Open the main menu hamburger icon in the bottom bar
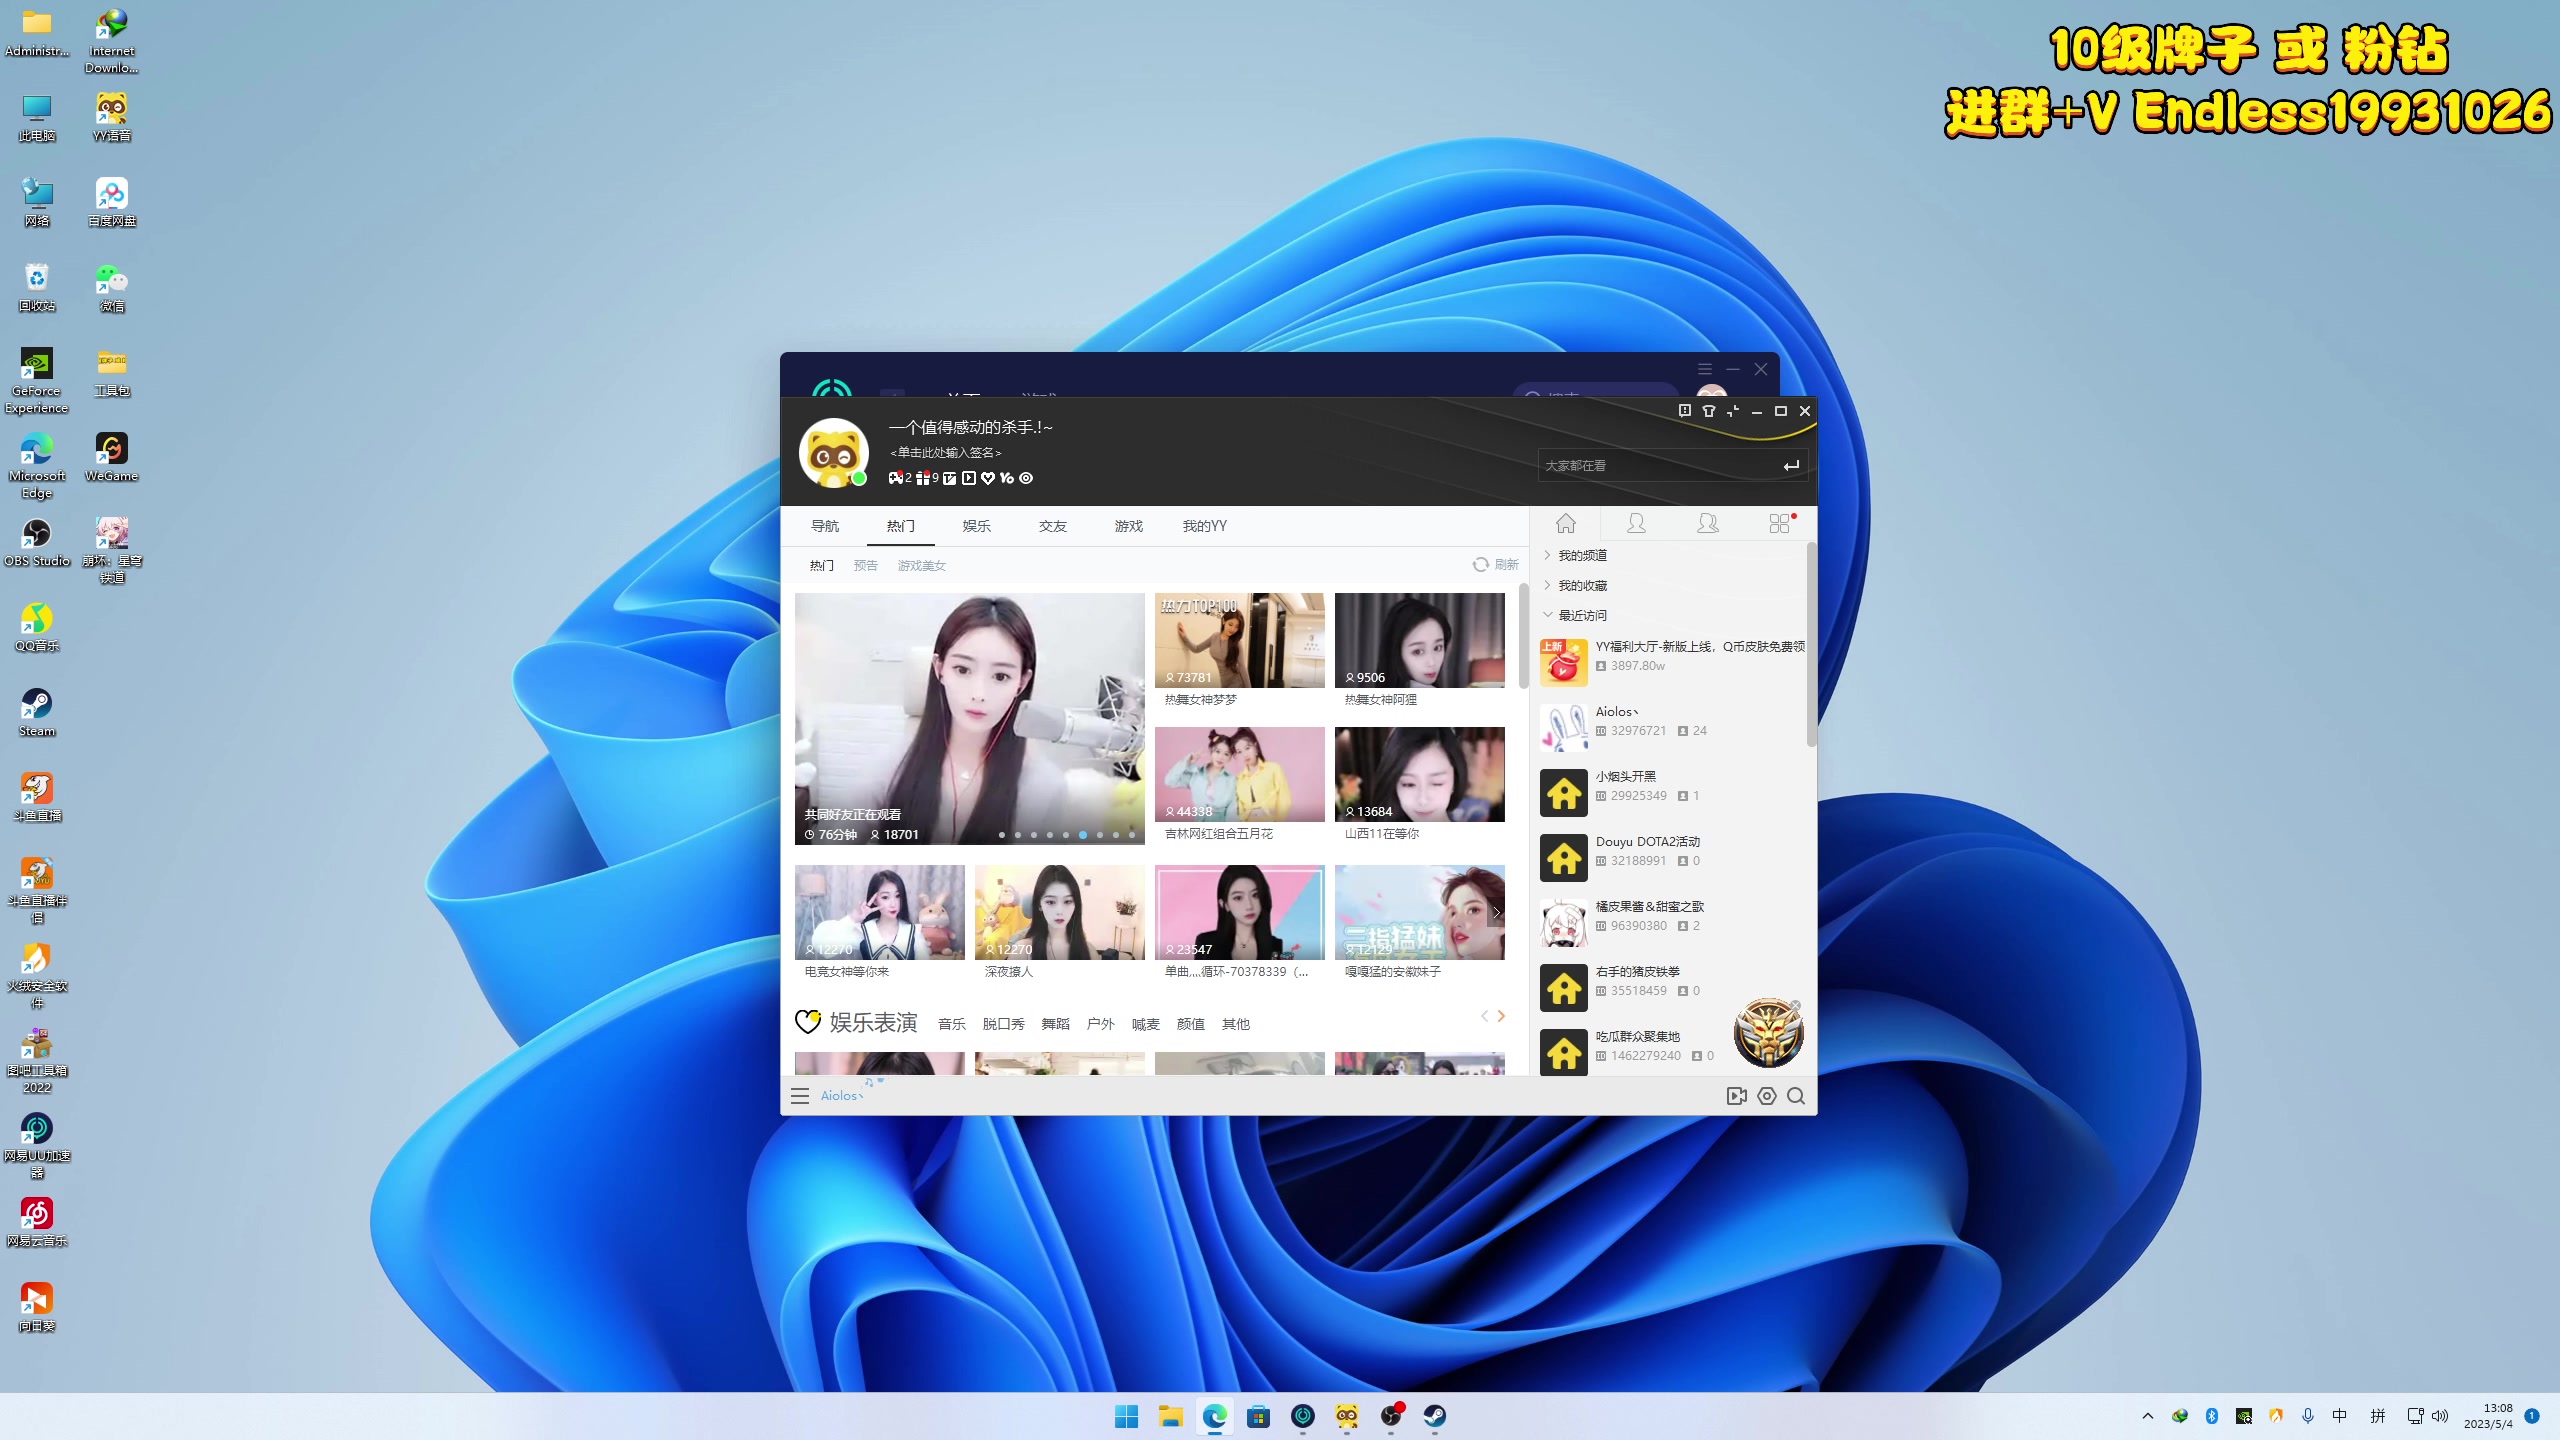The image size is (2560, 1440). (800, 1096)
